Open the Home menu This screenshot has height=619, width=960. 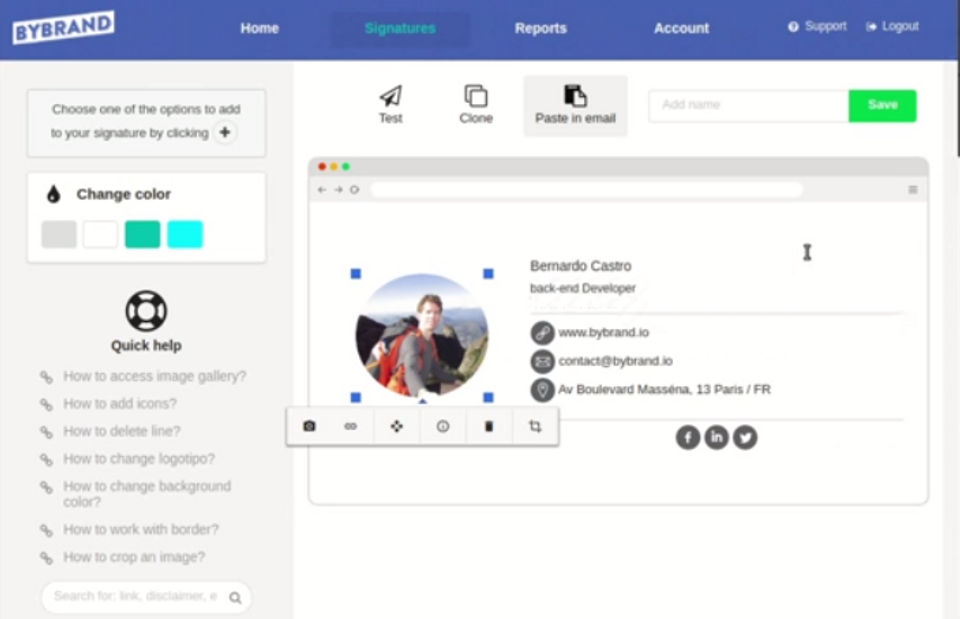(260, 28)
